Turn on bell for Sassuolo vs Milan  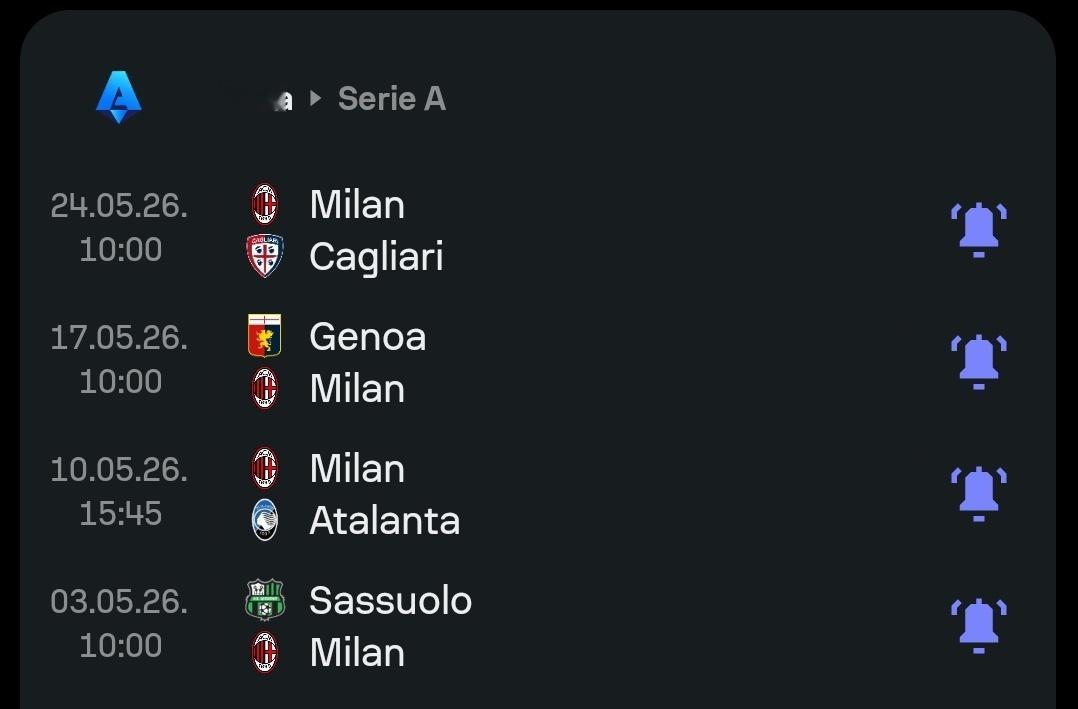978,625
